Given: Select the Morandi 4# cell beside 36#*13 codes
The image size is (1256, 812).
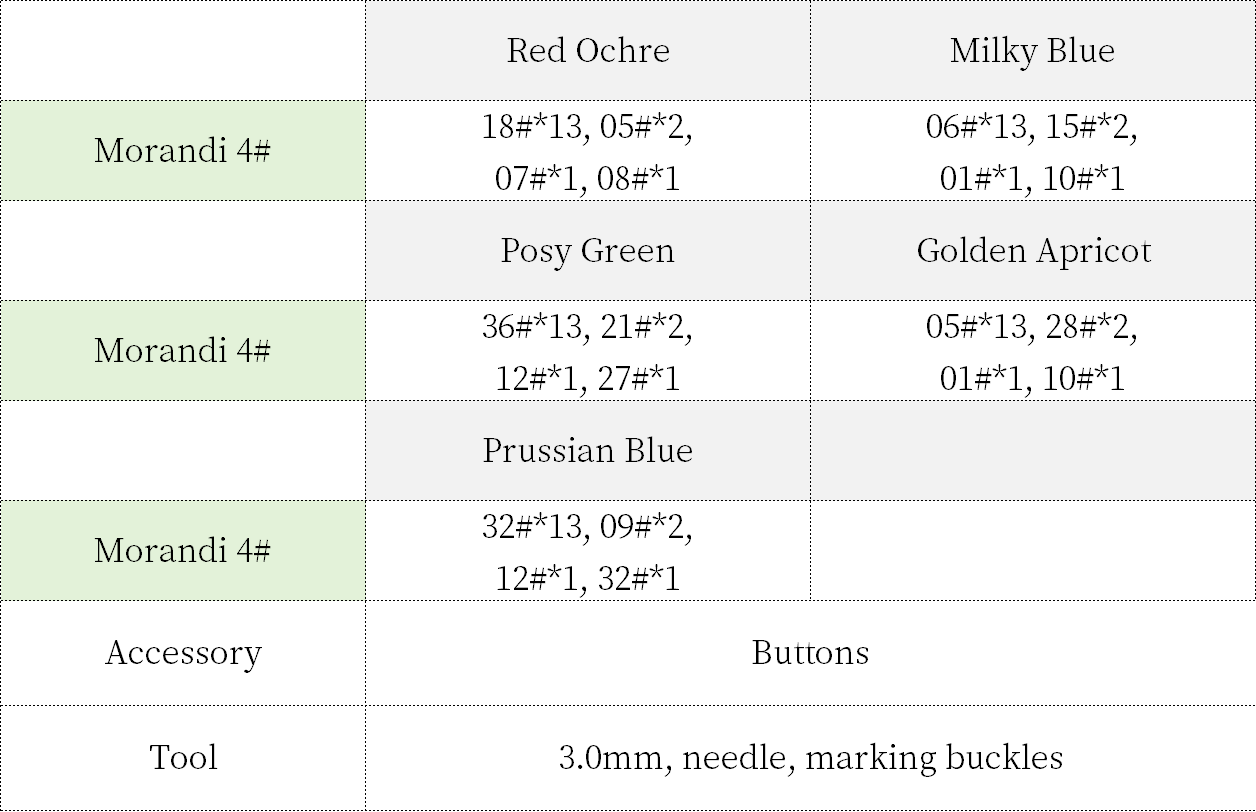Looking at the screenshot, I should (182, 351).
